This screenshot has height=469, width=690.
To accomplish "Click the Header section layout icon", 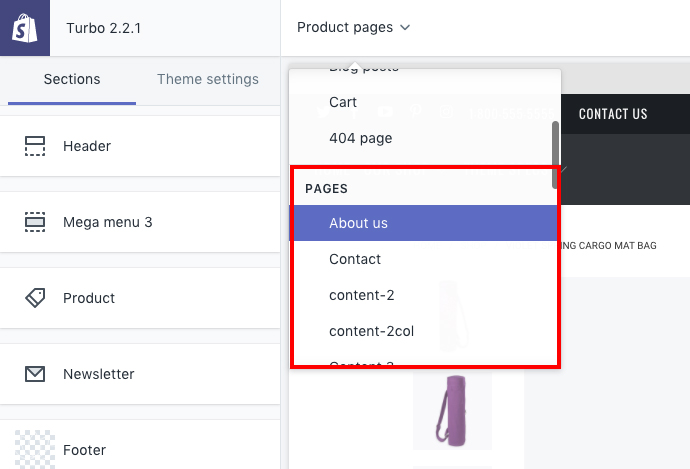I will click(35, 146).
